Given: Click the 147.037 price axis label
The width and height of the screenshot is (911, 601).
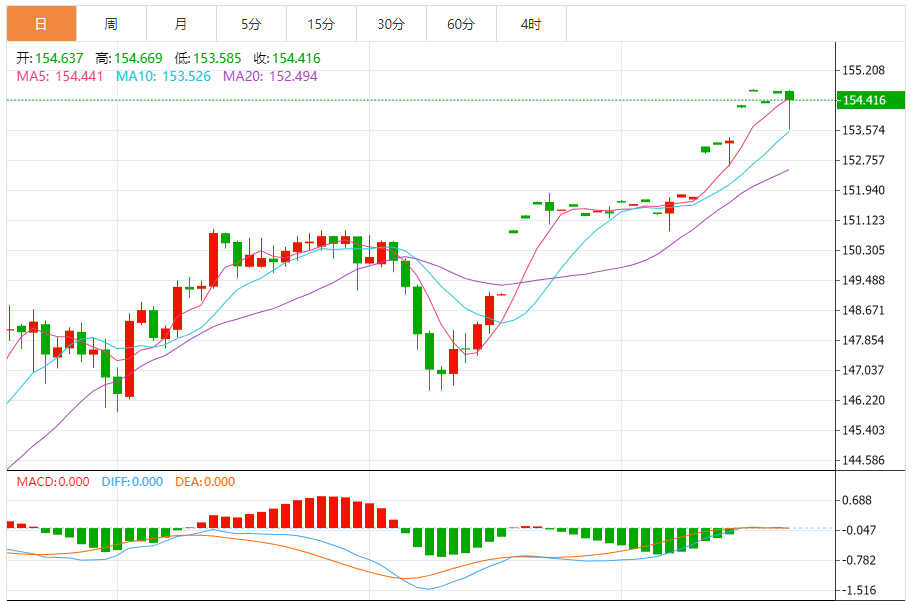Looking at the screenshot, I should (x=863, y=370).
